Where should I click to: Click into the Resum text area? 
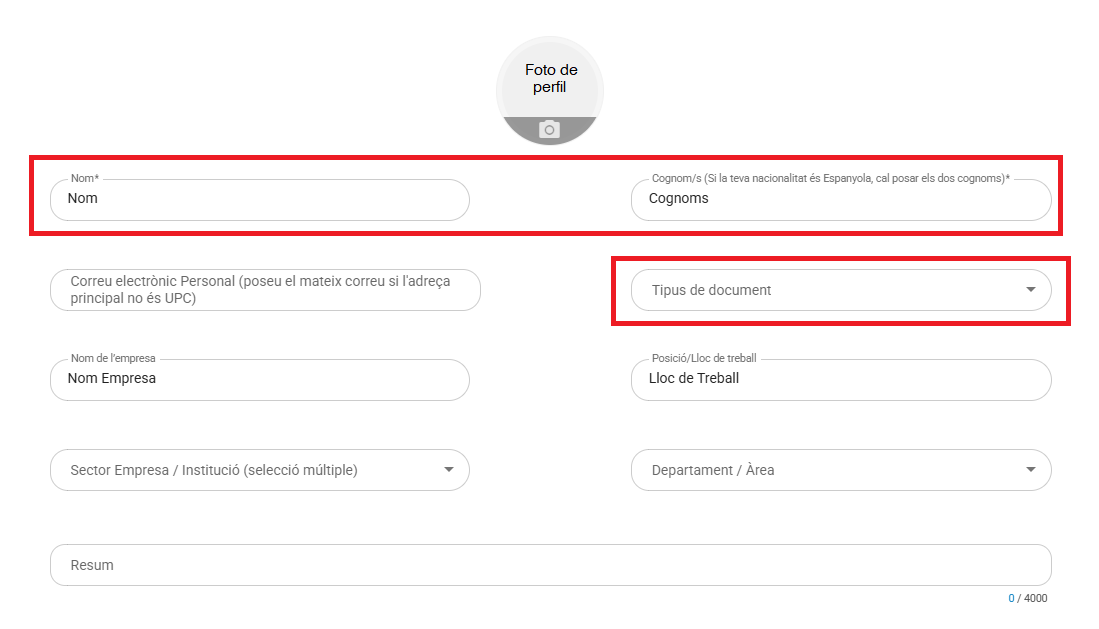pyautogui.click(x=550, y=565)
